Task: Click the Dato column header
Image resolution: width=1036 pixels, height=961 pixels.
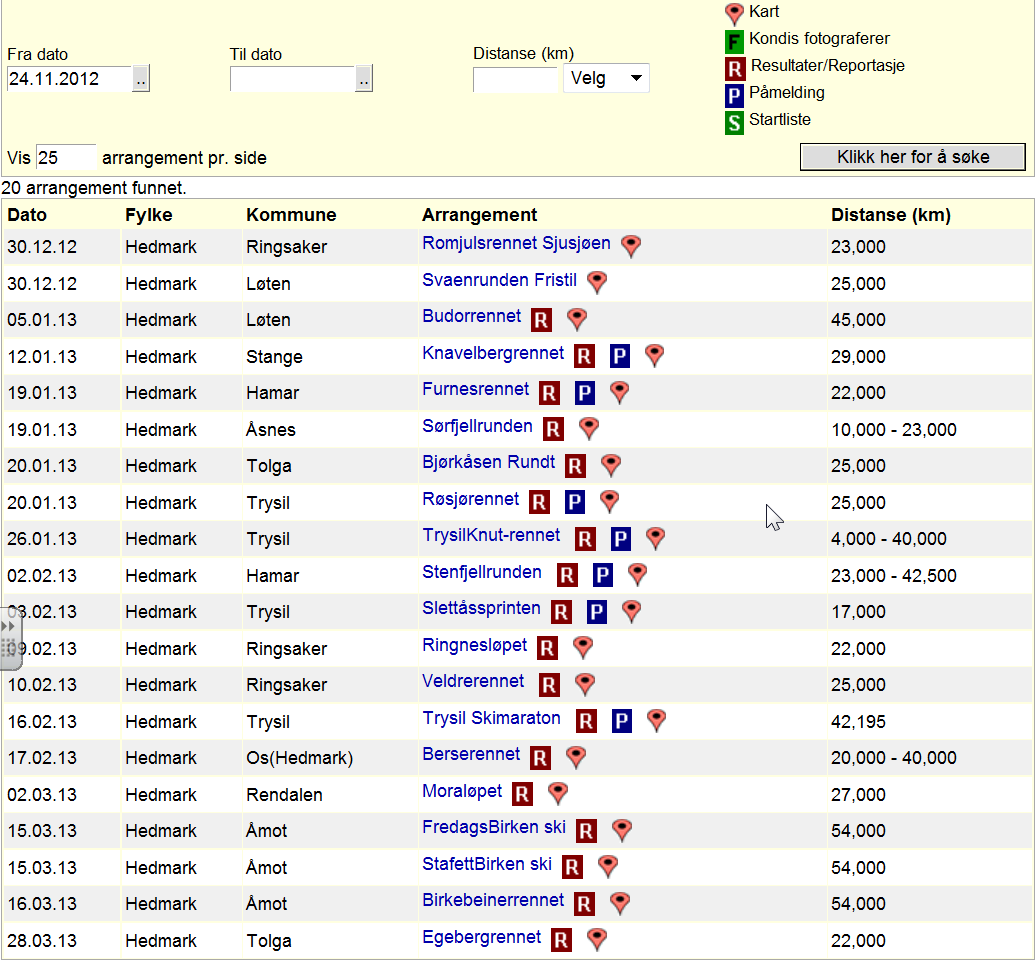Action: (27, 215)
